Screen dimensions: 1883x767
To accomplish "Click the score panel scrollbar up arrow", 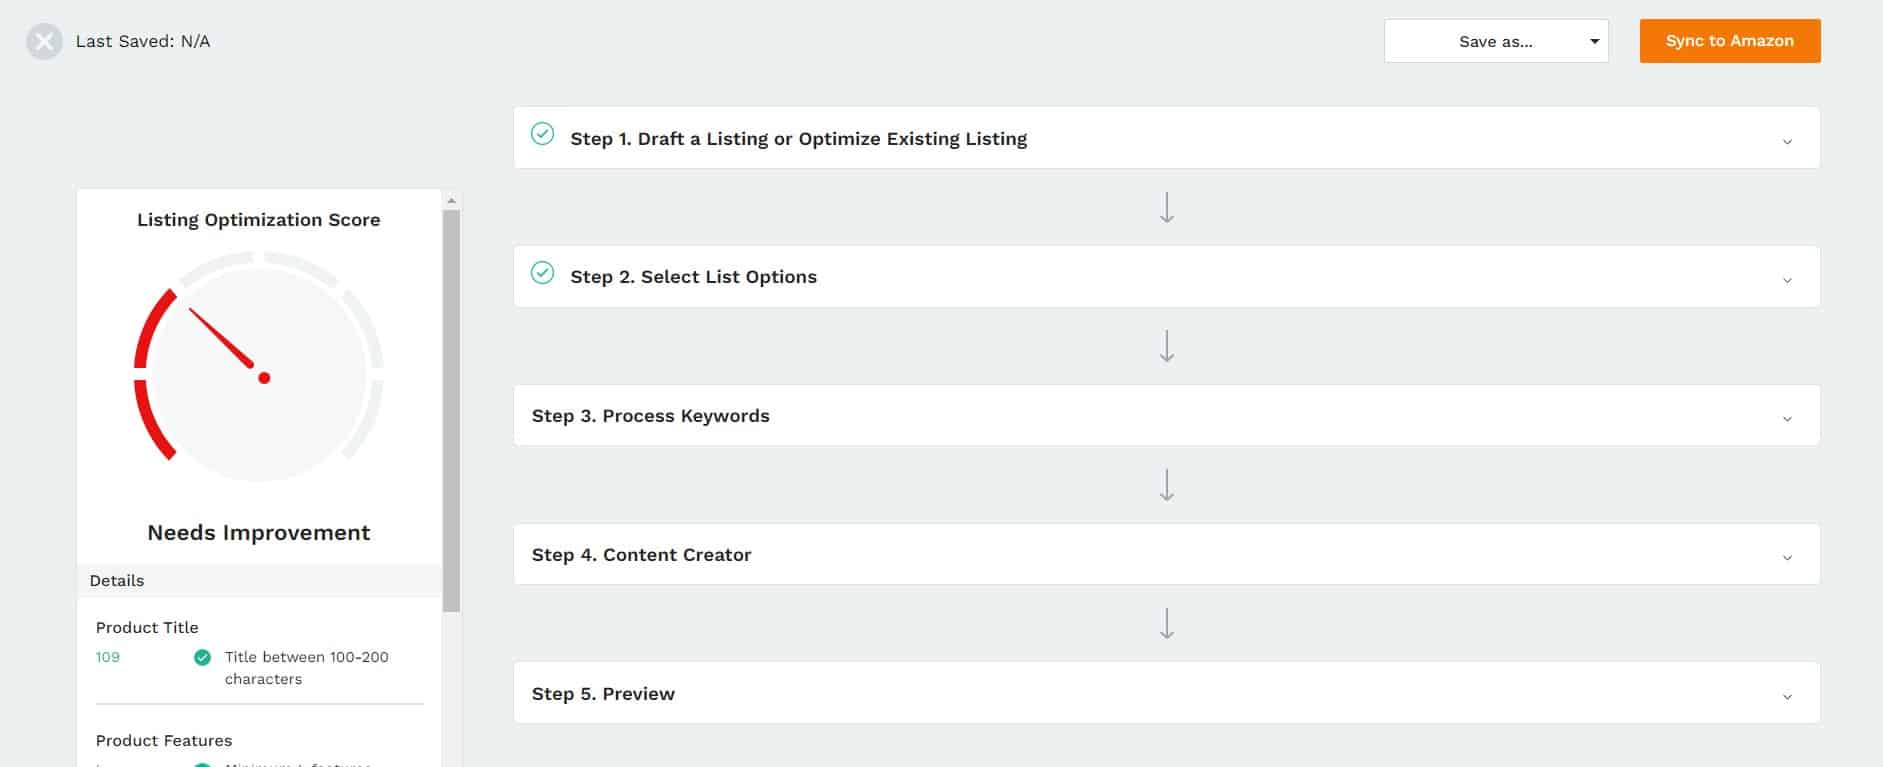I will 451,201.
